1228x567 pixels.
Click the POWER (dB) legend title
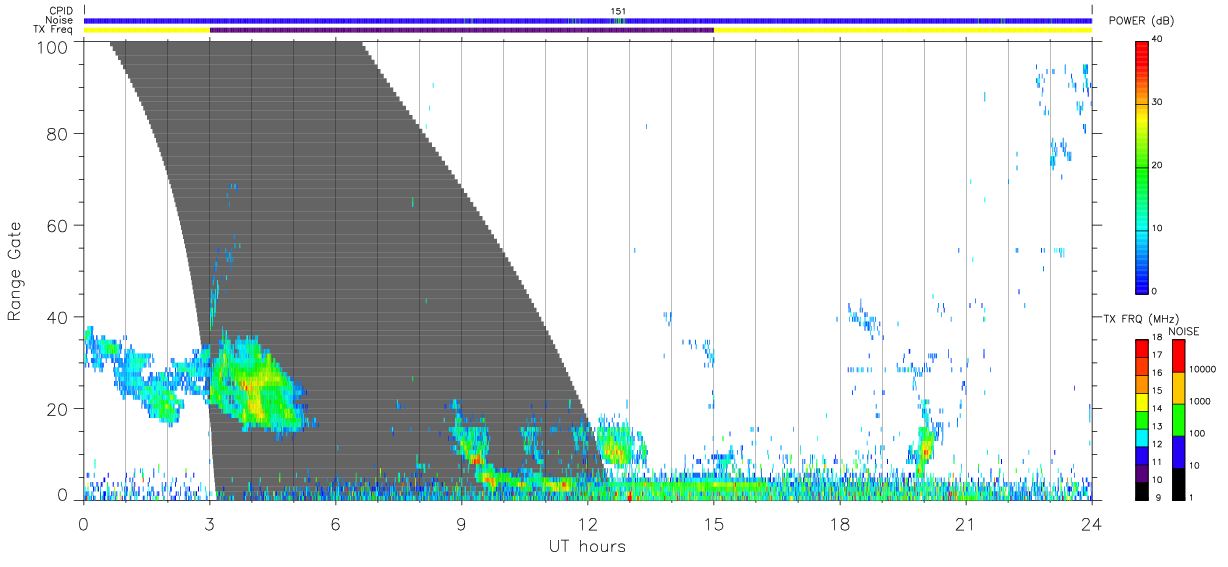click(x=1141, y=21)
